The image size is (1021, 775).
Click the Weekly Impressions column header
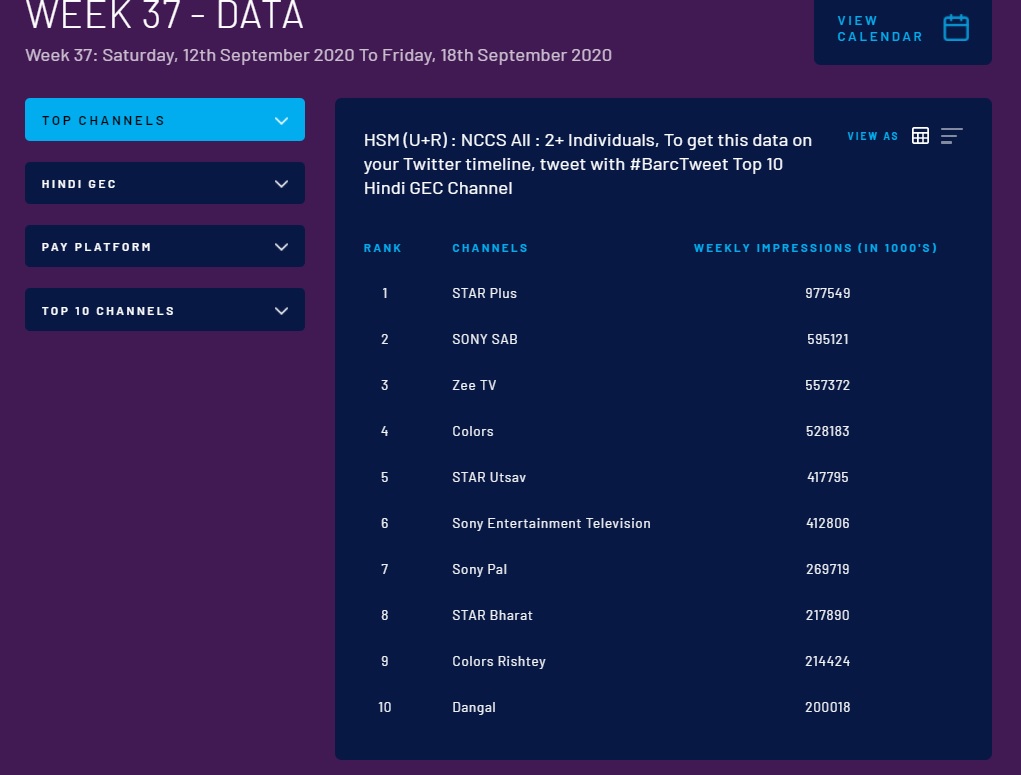click(815, 248)
